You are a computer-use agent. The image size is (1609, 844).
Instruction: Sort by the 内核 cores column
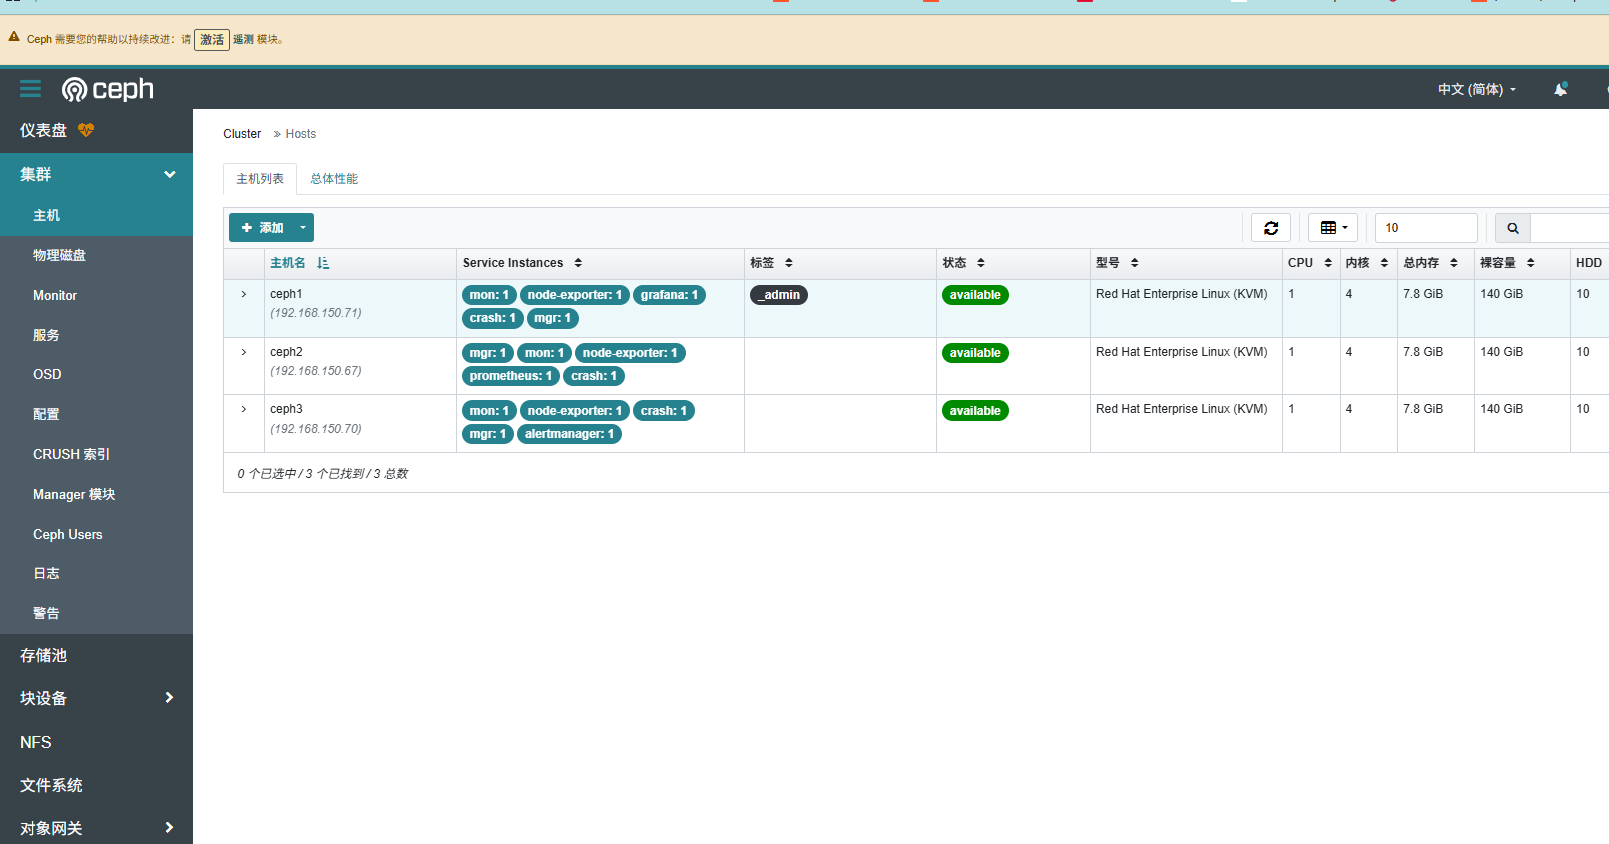1384,263
